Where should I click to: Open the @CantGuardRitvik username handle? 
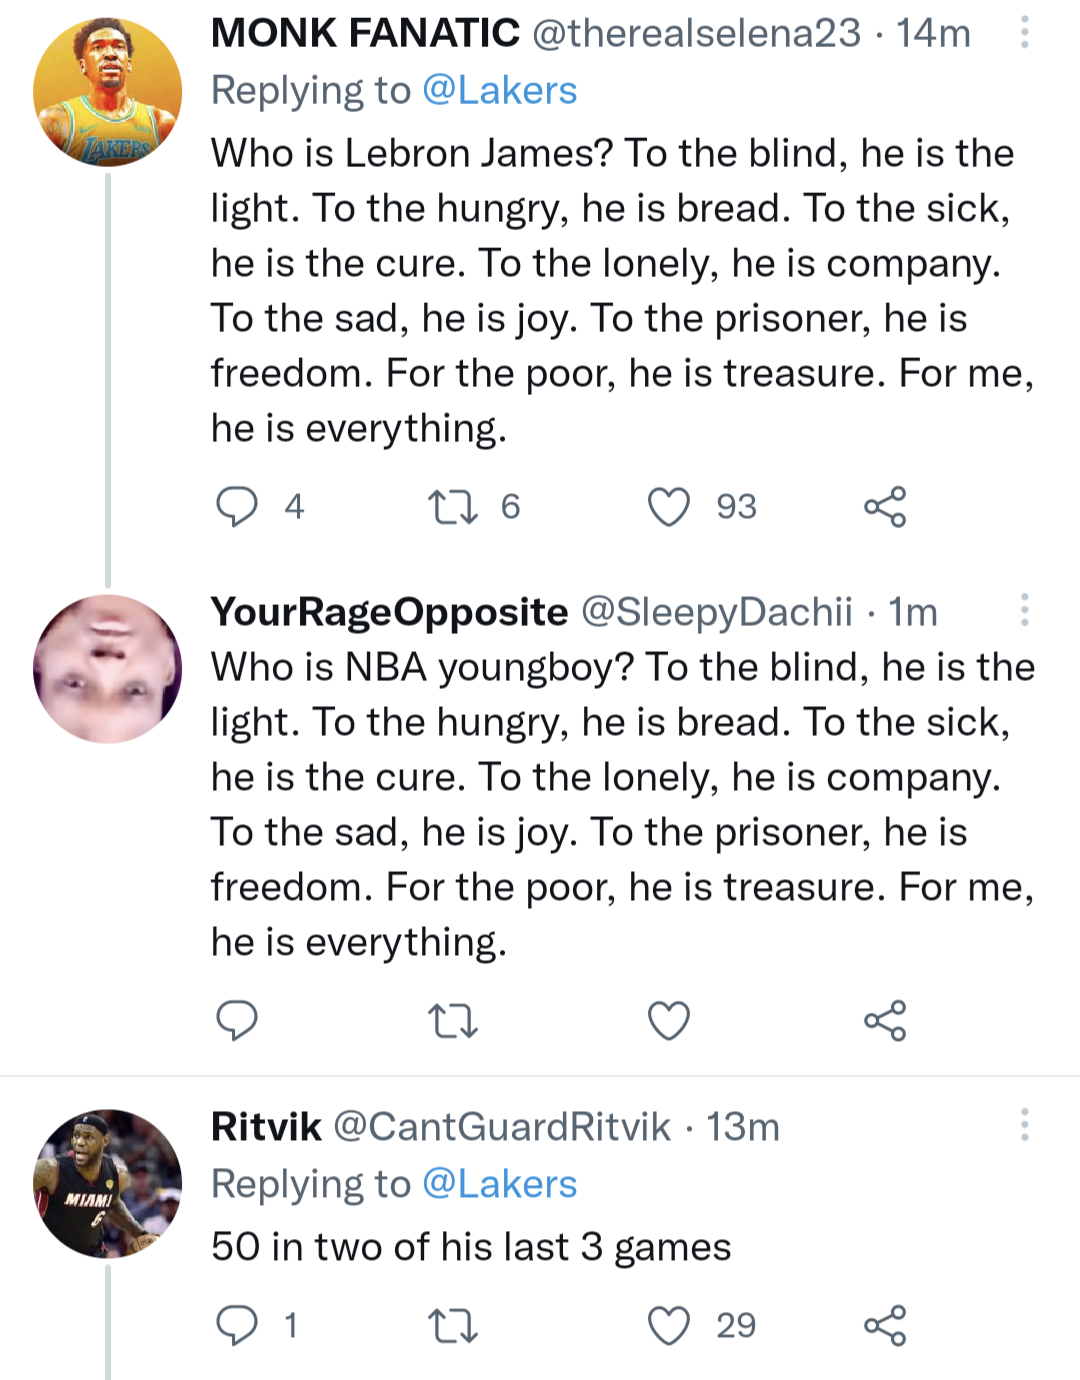click(501, 1127)
